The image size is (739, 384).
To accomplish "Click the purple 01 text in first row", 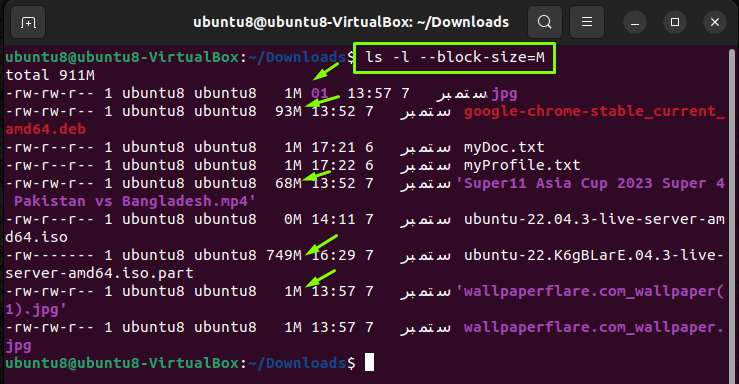I will (x=320, y=93).
